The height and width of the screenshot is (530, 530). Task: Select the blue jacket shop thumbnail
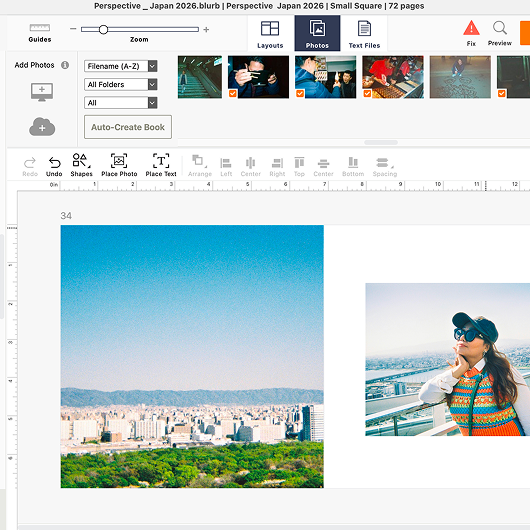tap(326, 77)
